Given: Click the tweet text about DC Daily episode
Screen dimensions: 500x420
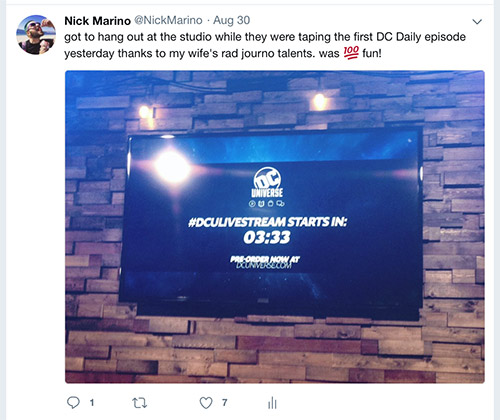Looking at the screenshot, I should coord(265,45).
